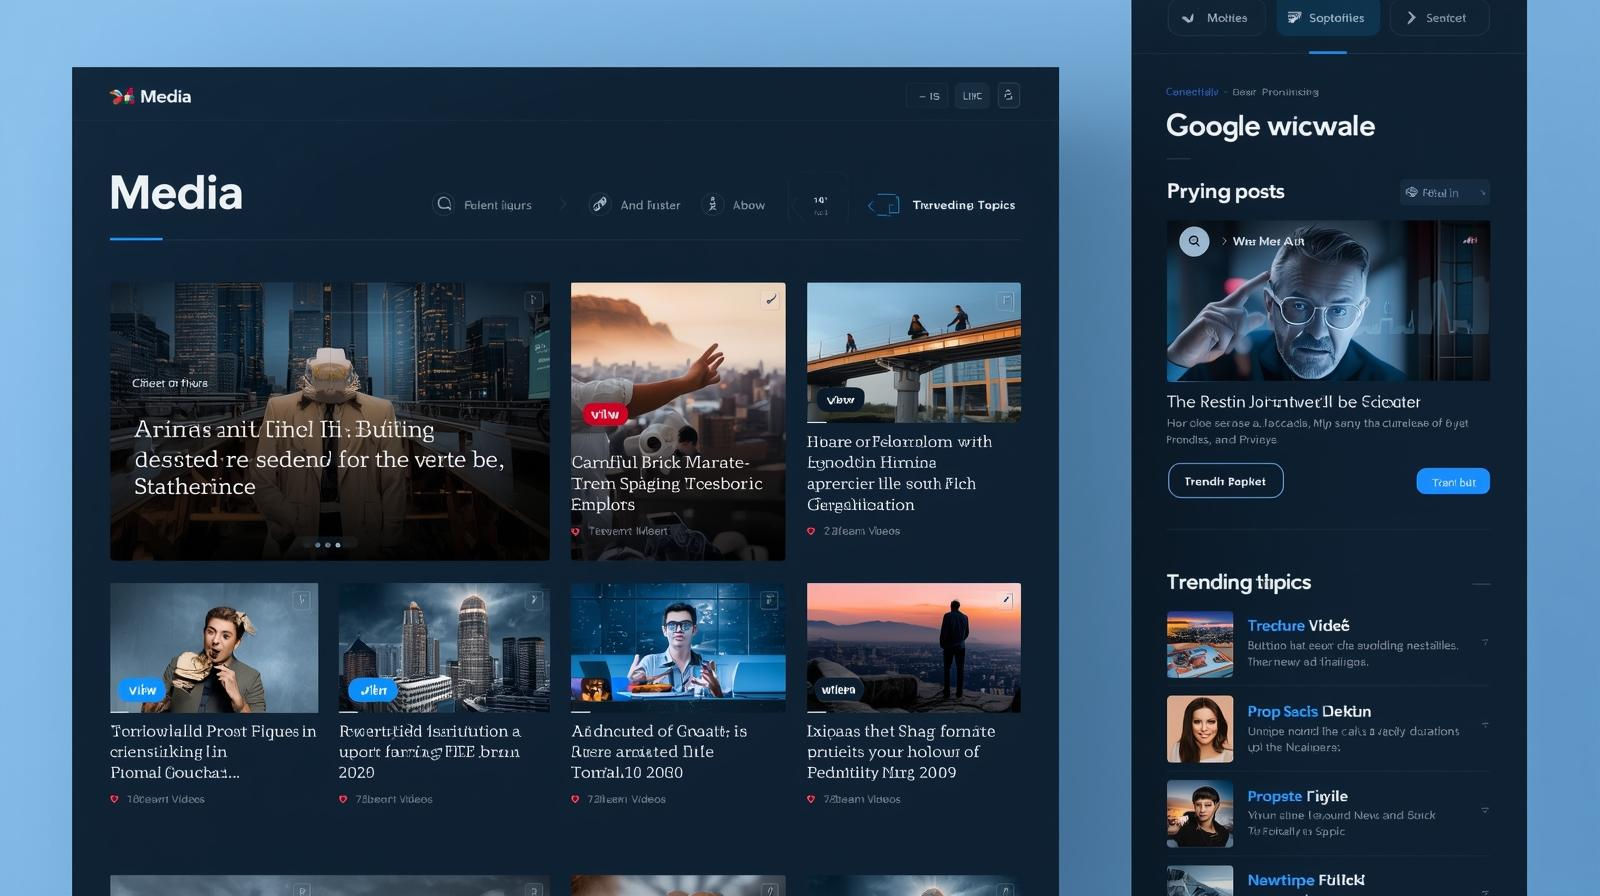Screen dimensions: 1600x896
Task: Switch to the Moltes tab
Action: tap(1216, 18)
